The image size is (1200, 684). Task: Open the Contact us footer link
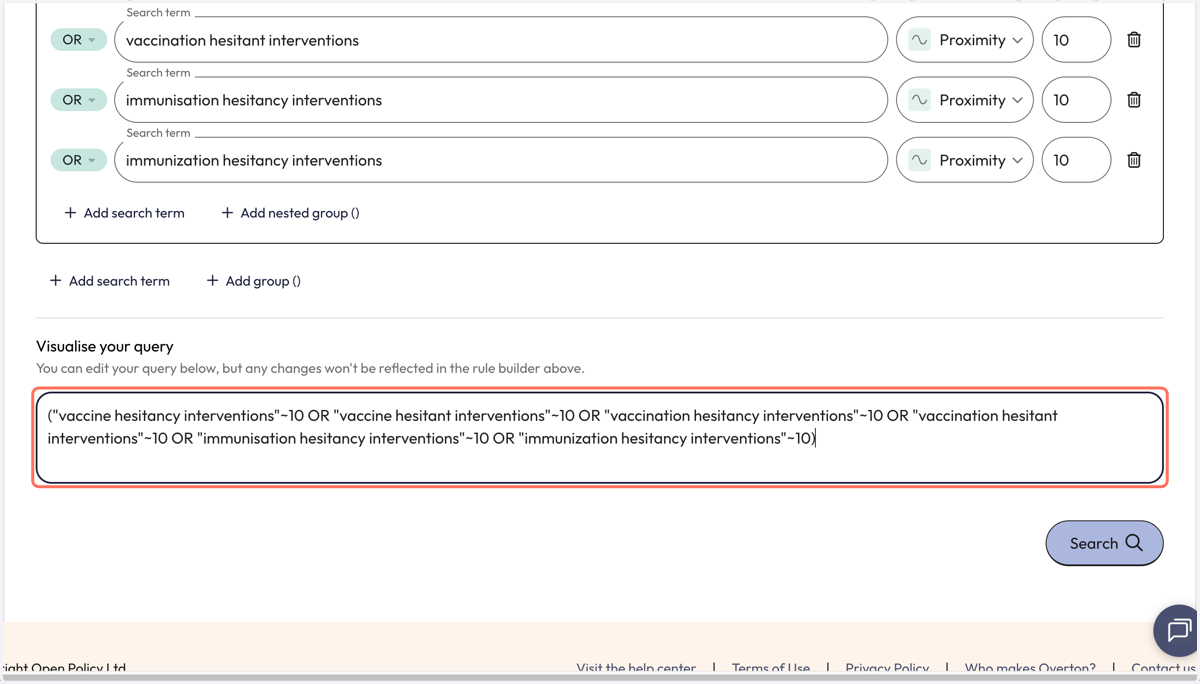tap(1163, 668)
